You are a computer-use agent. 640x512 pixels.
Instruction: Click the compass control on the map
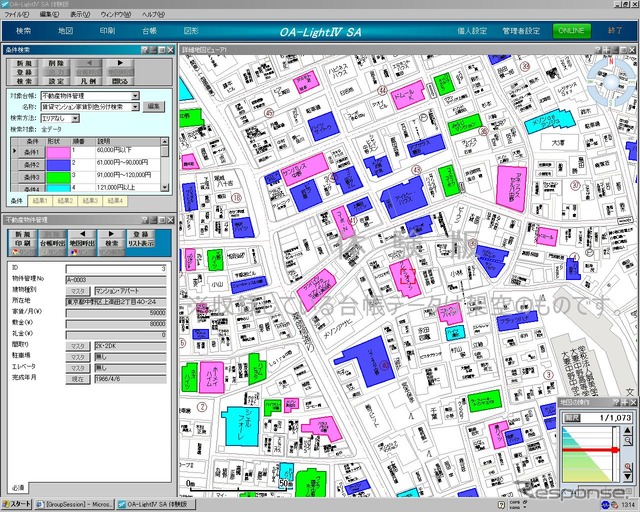pyautogui.click(x=611, y=82)
